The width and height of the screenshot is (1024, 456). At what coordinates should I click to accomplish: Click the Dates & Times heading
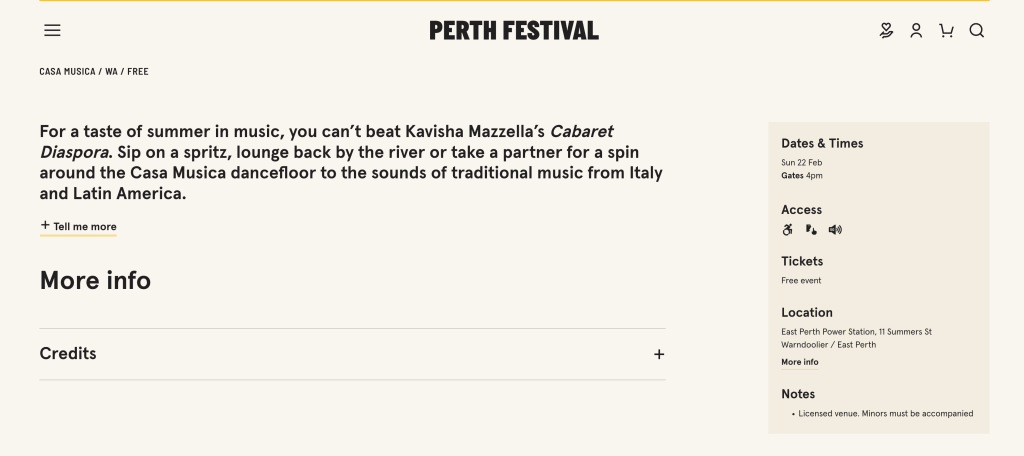822,143
